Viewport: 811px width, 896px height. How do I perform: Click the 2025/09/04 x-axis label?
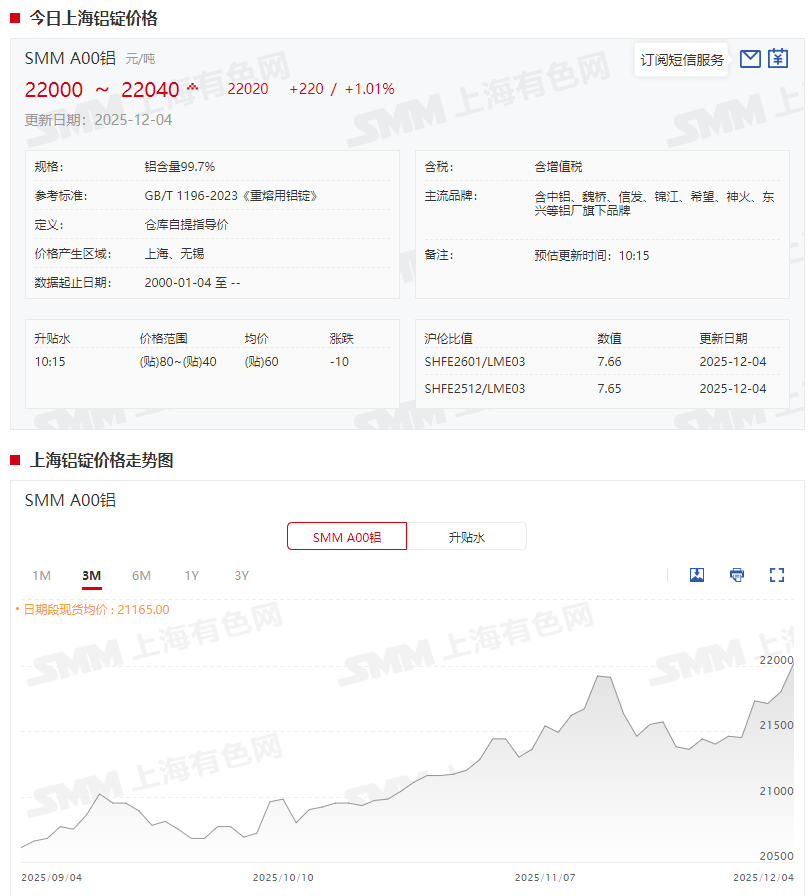click(51, 877)
